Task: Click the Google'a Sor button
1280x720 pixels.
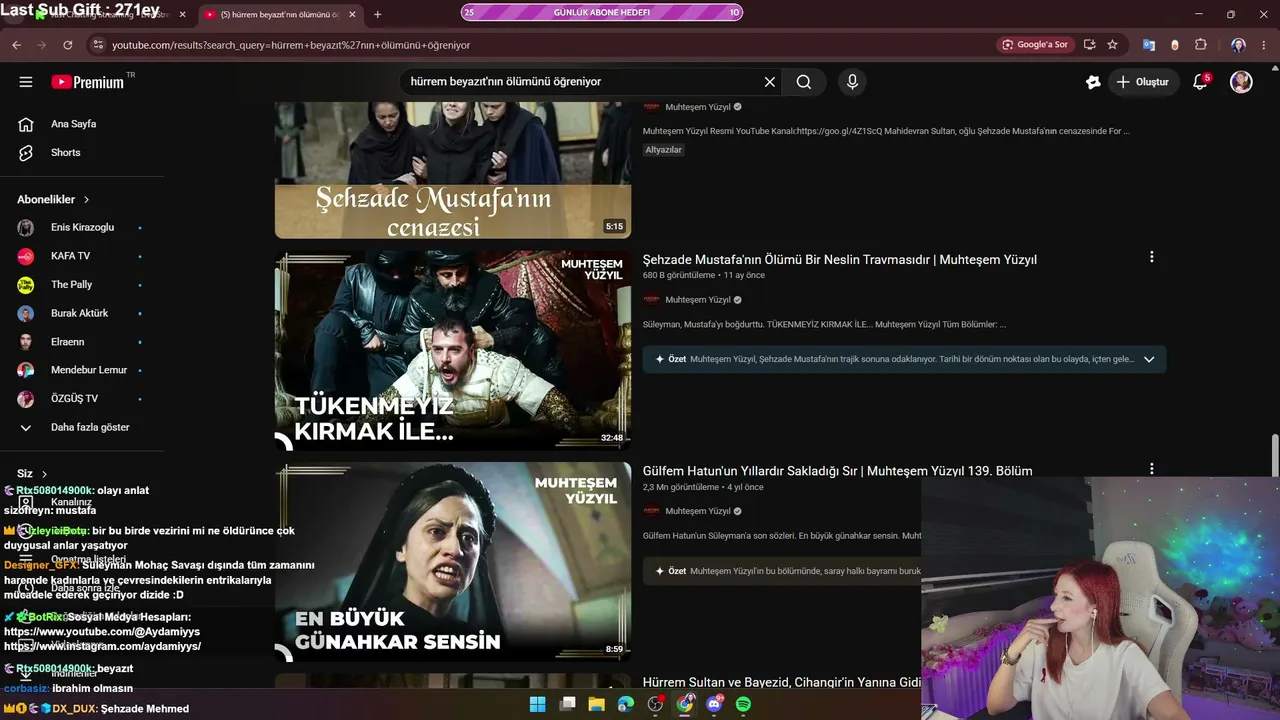Action: 1035,45
